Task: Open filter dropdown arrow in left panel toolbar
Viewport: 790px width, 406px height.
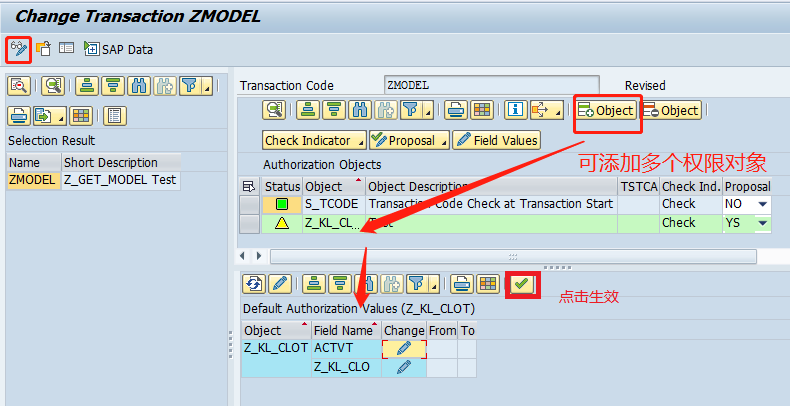Action: tap(207, 86)
